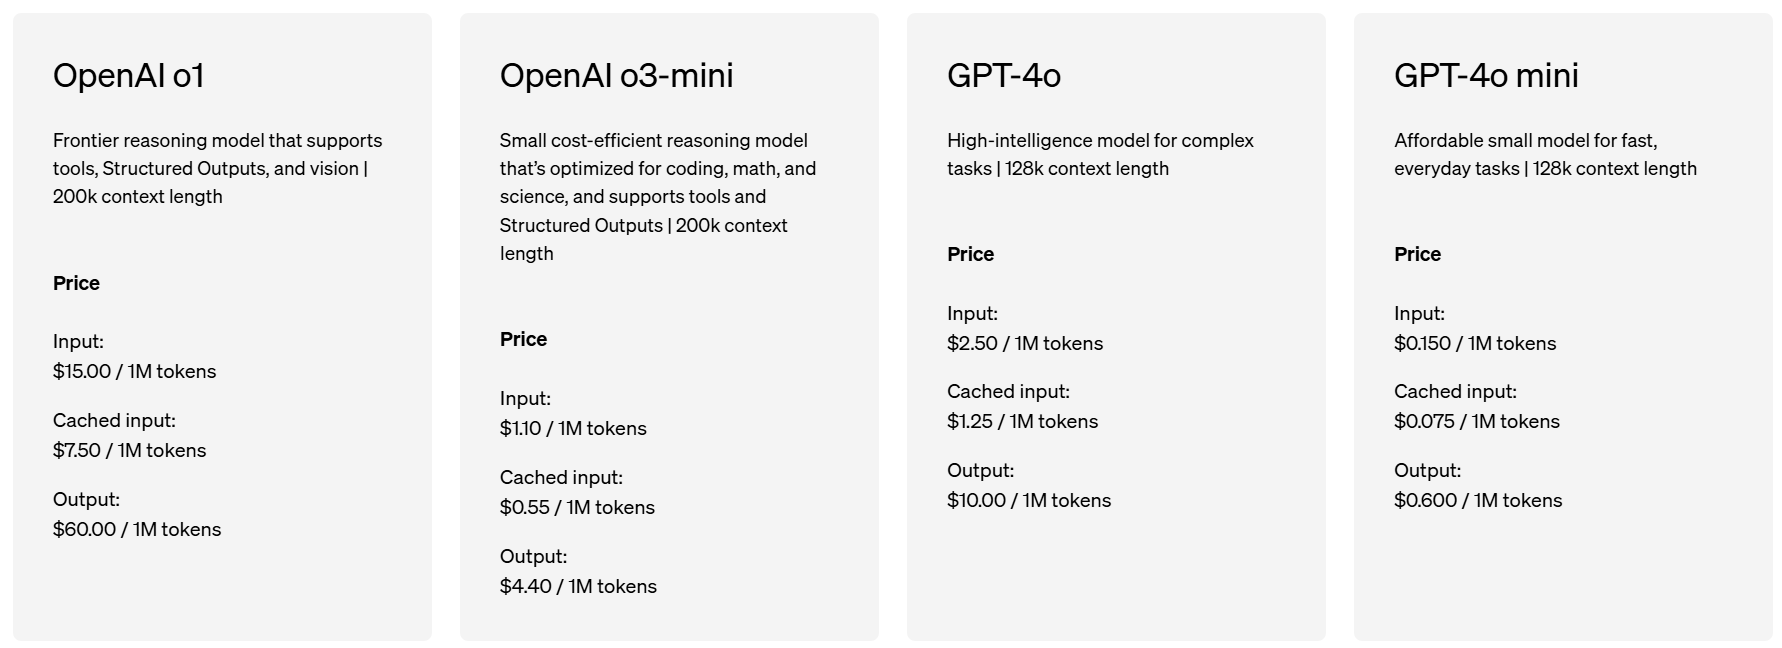Click the OpenAI o3-mini card title
Image resolution: width=1782 pixels, height=648 pixels.
[x=616, y=76]
